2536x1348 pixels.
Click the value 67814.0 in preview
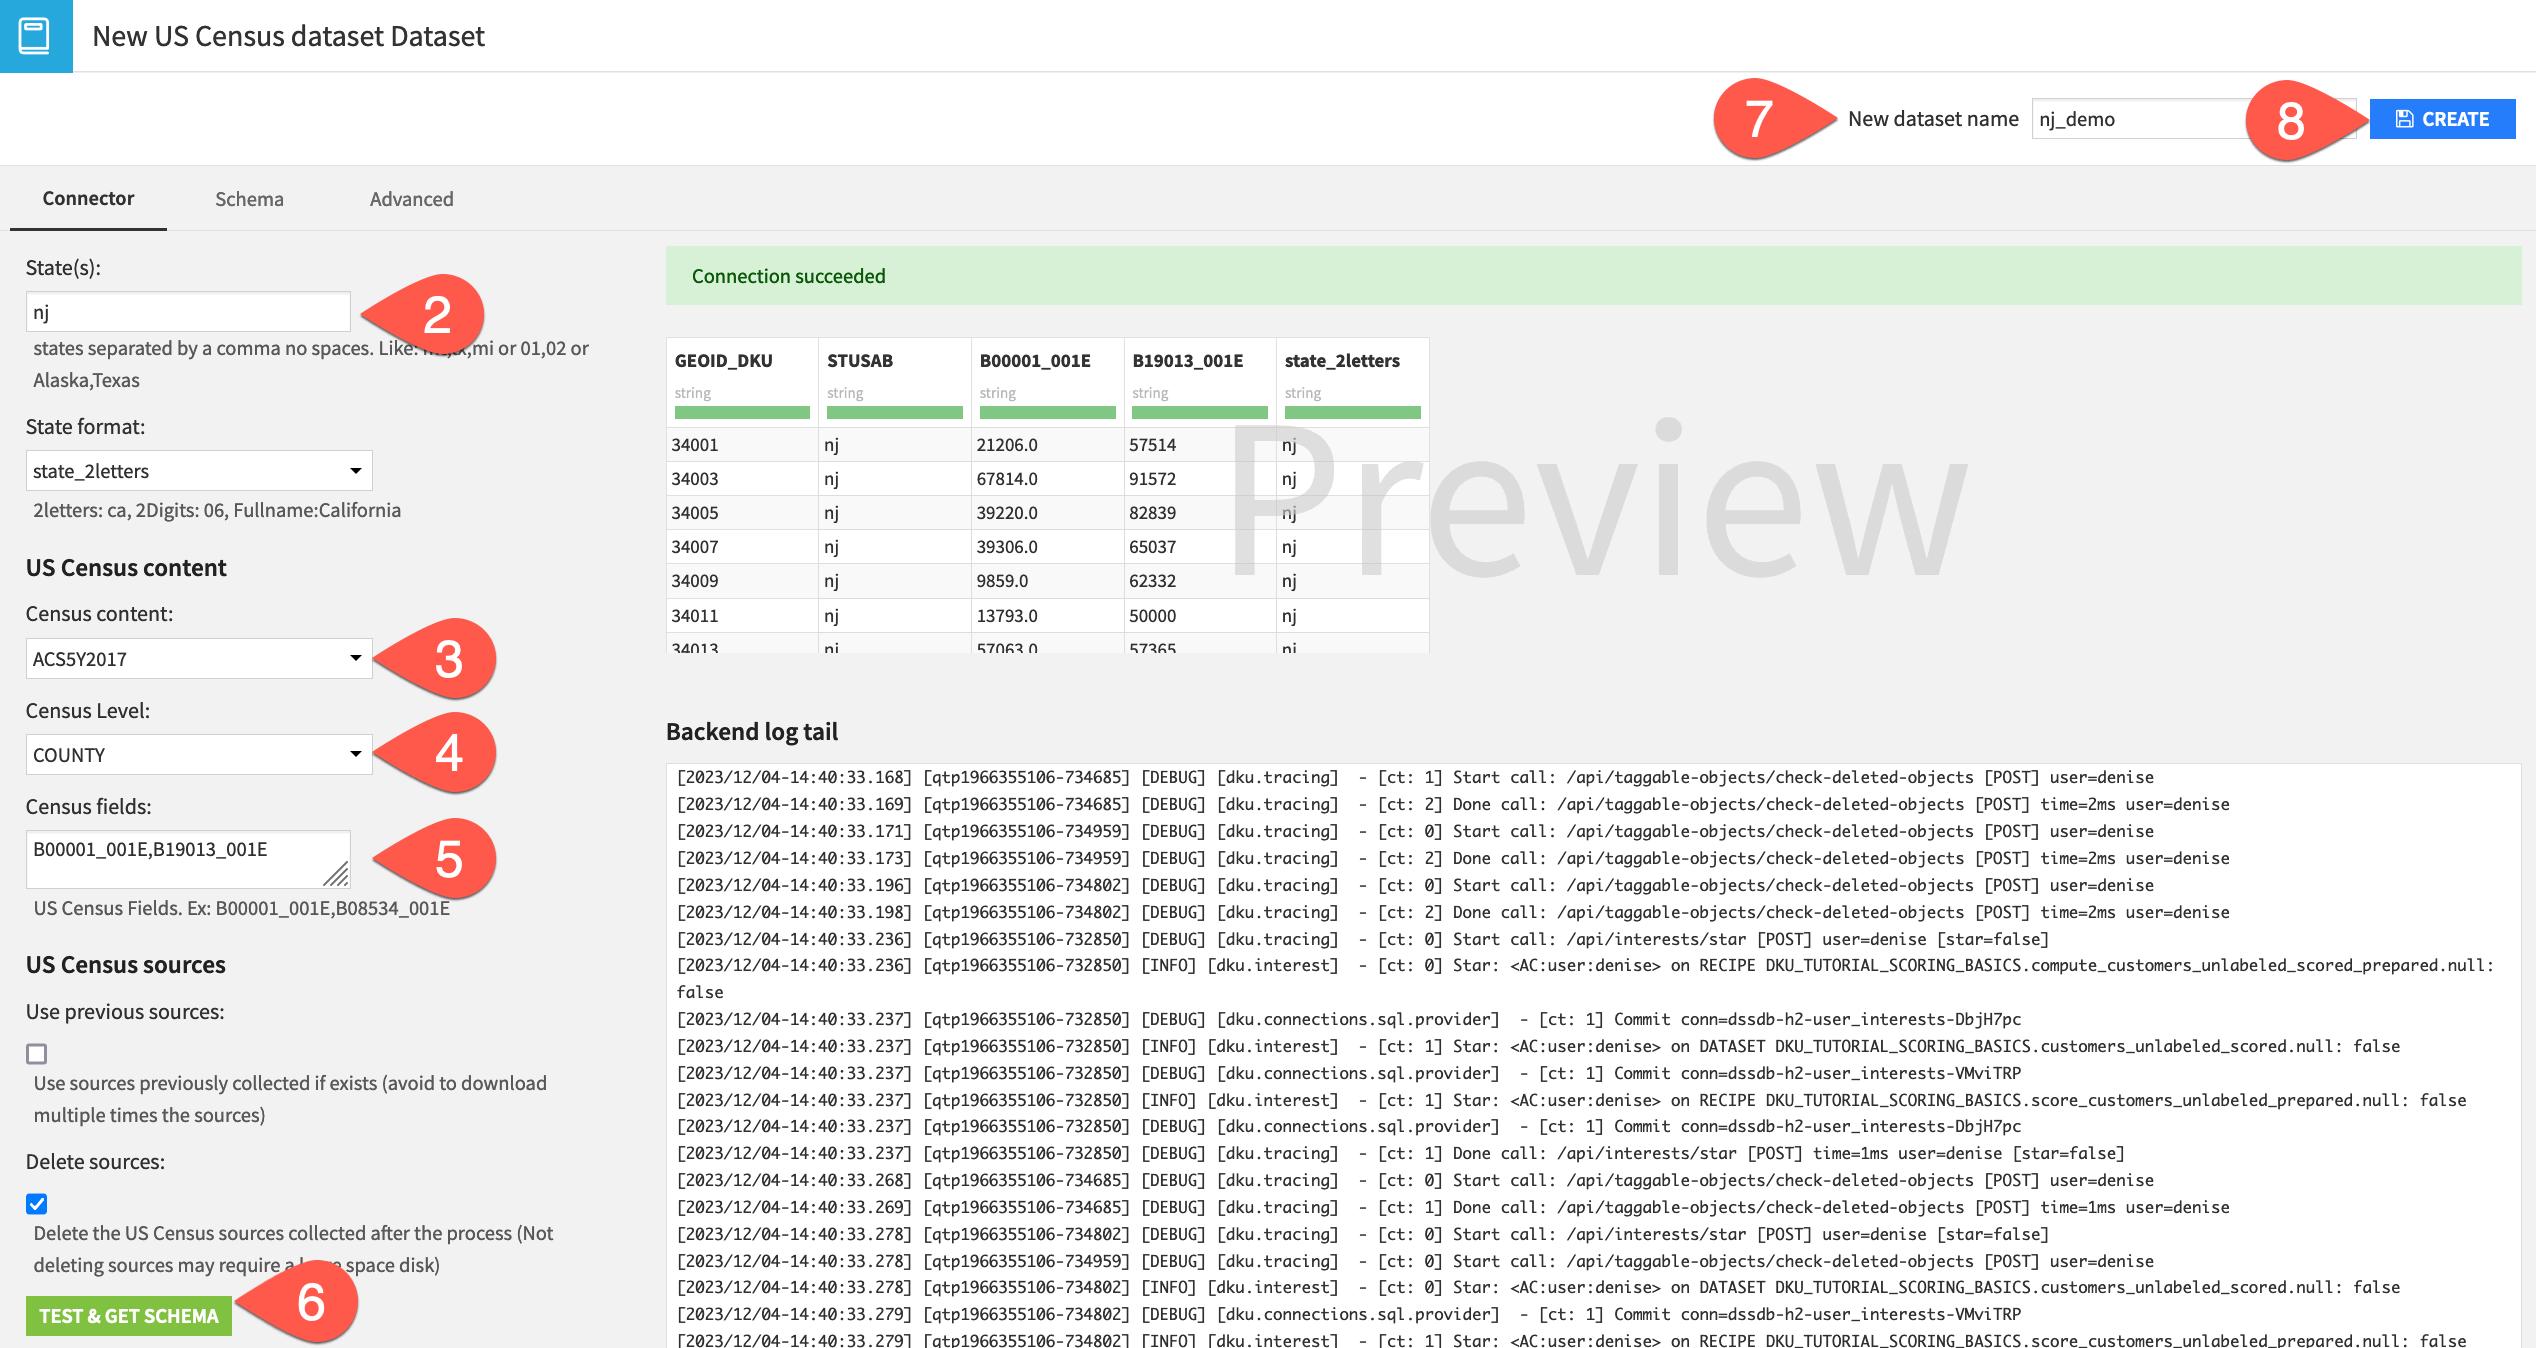tap(1007, 479)
